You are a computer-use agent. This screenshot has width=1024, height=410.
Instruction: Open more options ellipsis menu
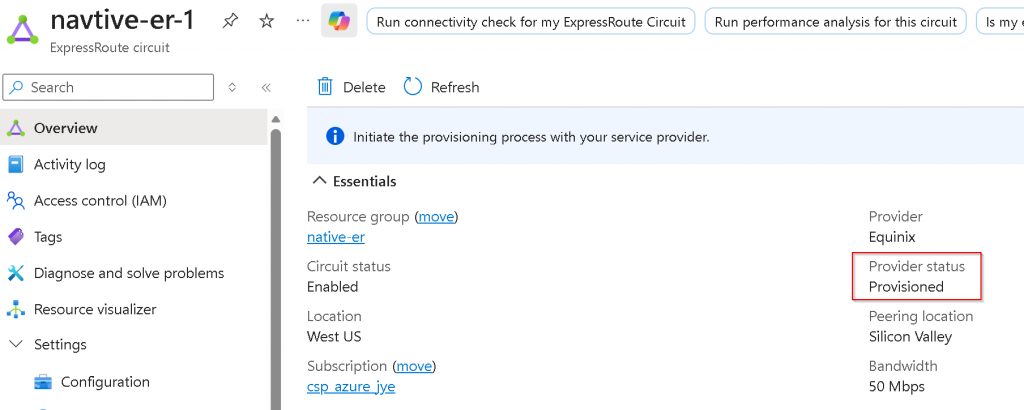[303, 21]
